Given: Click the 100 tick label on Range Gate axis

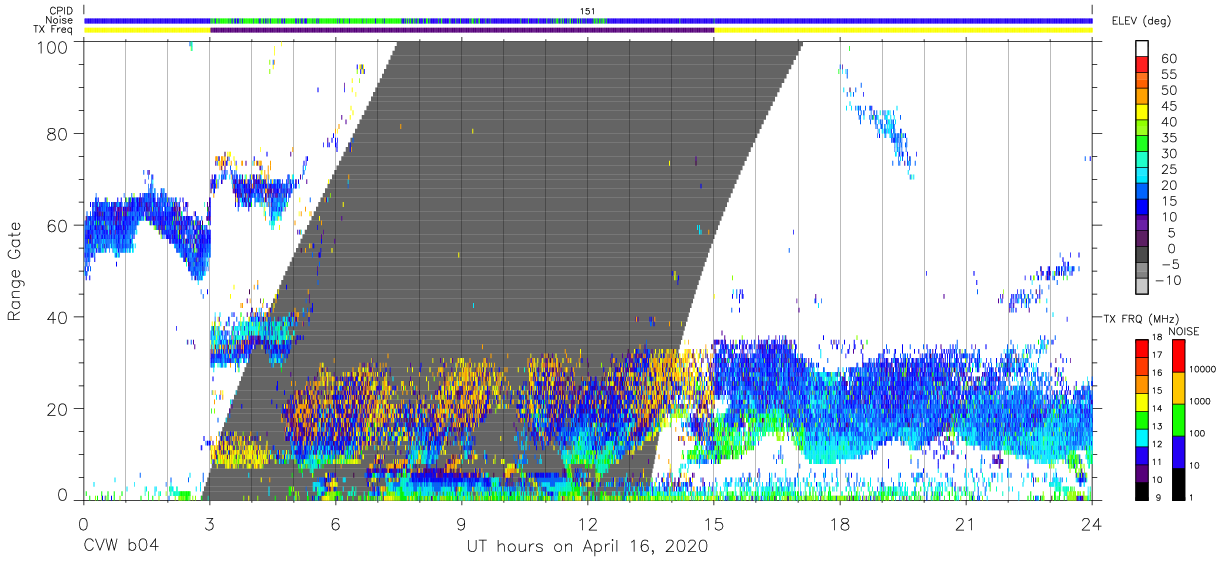Looking at the screenshot, I should point(53,46).
